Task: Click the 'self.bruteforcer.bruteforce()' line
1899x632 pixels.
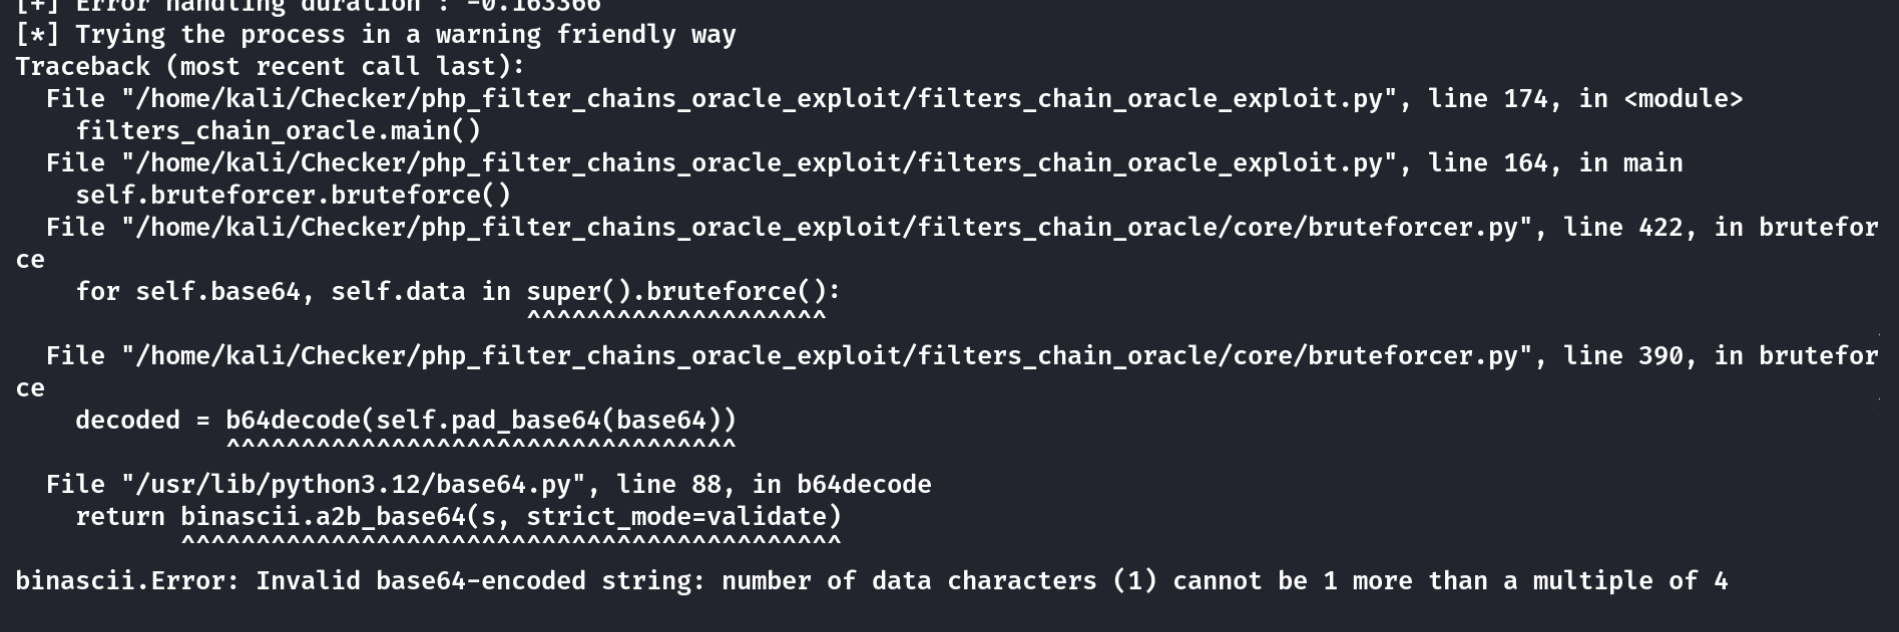Action: coord(293,195)
